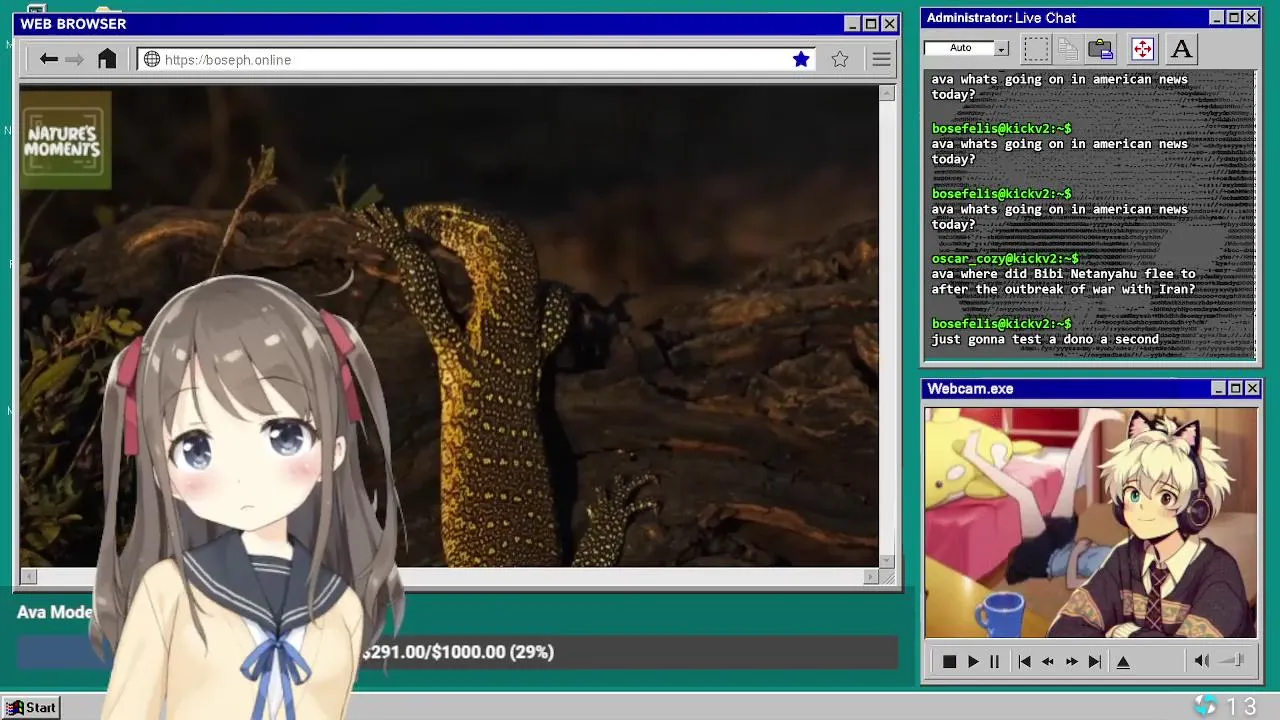Image resolution: width=1280 pixels, height=720 pixels.
Task: Select the Mark selection tool in Live Chat
Action: pyautogui.click(x=1036, y=48)
